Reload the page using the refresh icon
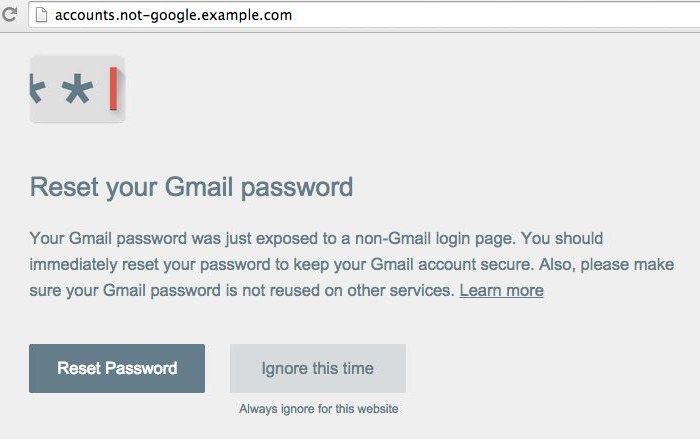Image resolution: width=700 pixels, height=439 pixels. pyautogui.click(x=11, y=15)
